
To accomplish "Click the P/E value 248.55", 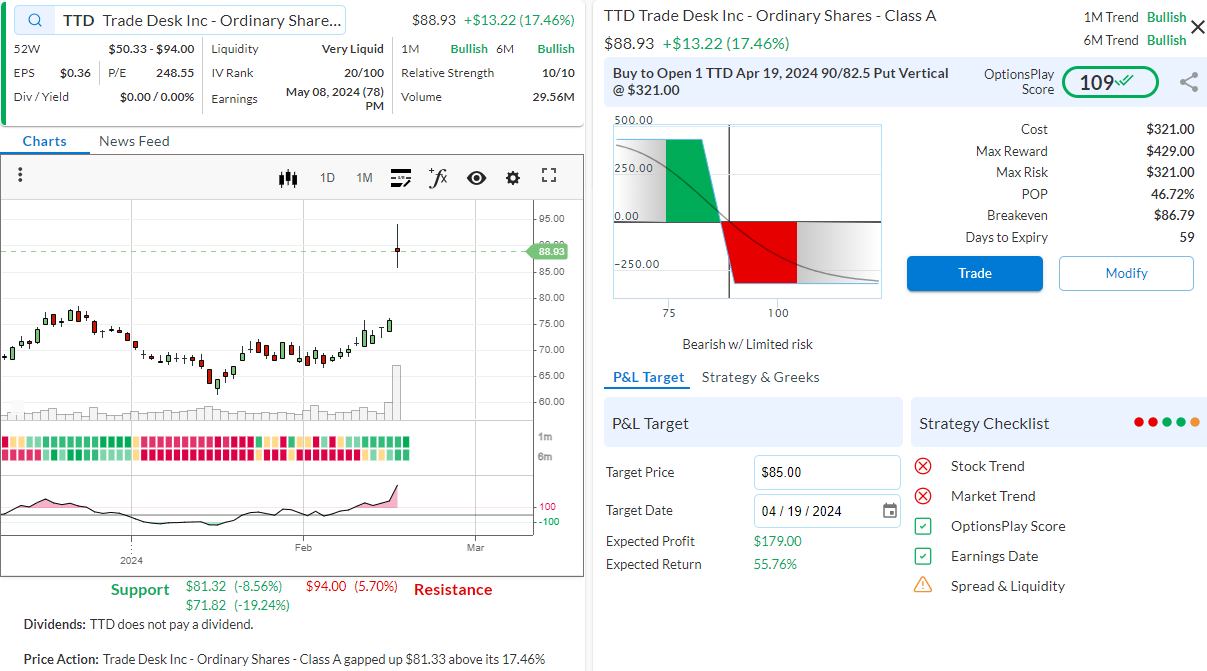I will pyautogui.click(x=175, y=73).
